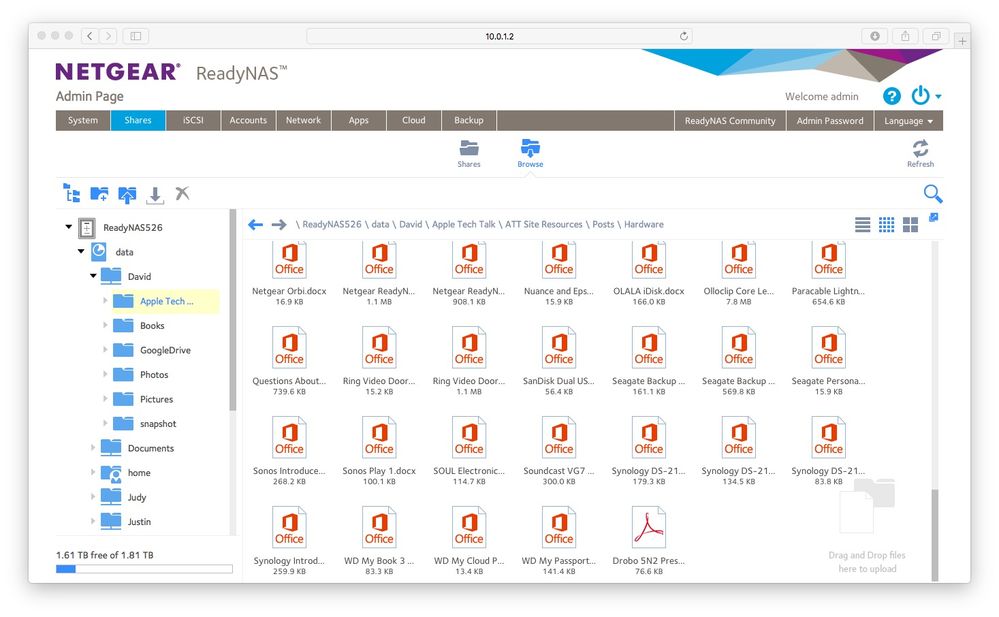This screenshot has height=617, width=999.
Task: Open the Language dropdown
Action: pyautogui.click(x=909, y=120)
